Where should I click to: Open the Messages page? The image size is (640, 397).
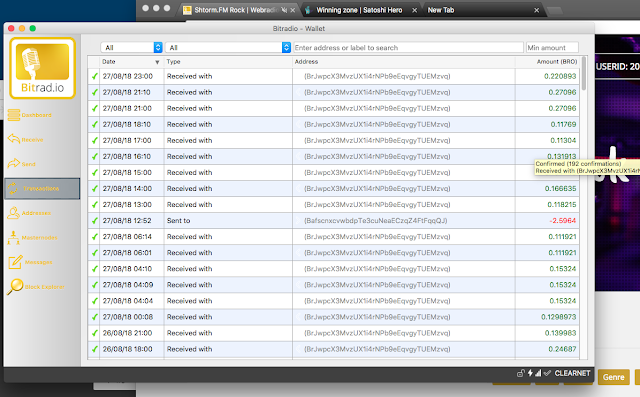tap(30, 262)
